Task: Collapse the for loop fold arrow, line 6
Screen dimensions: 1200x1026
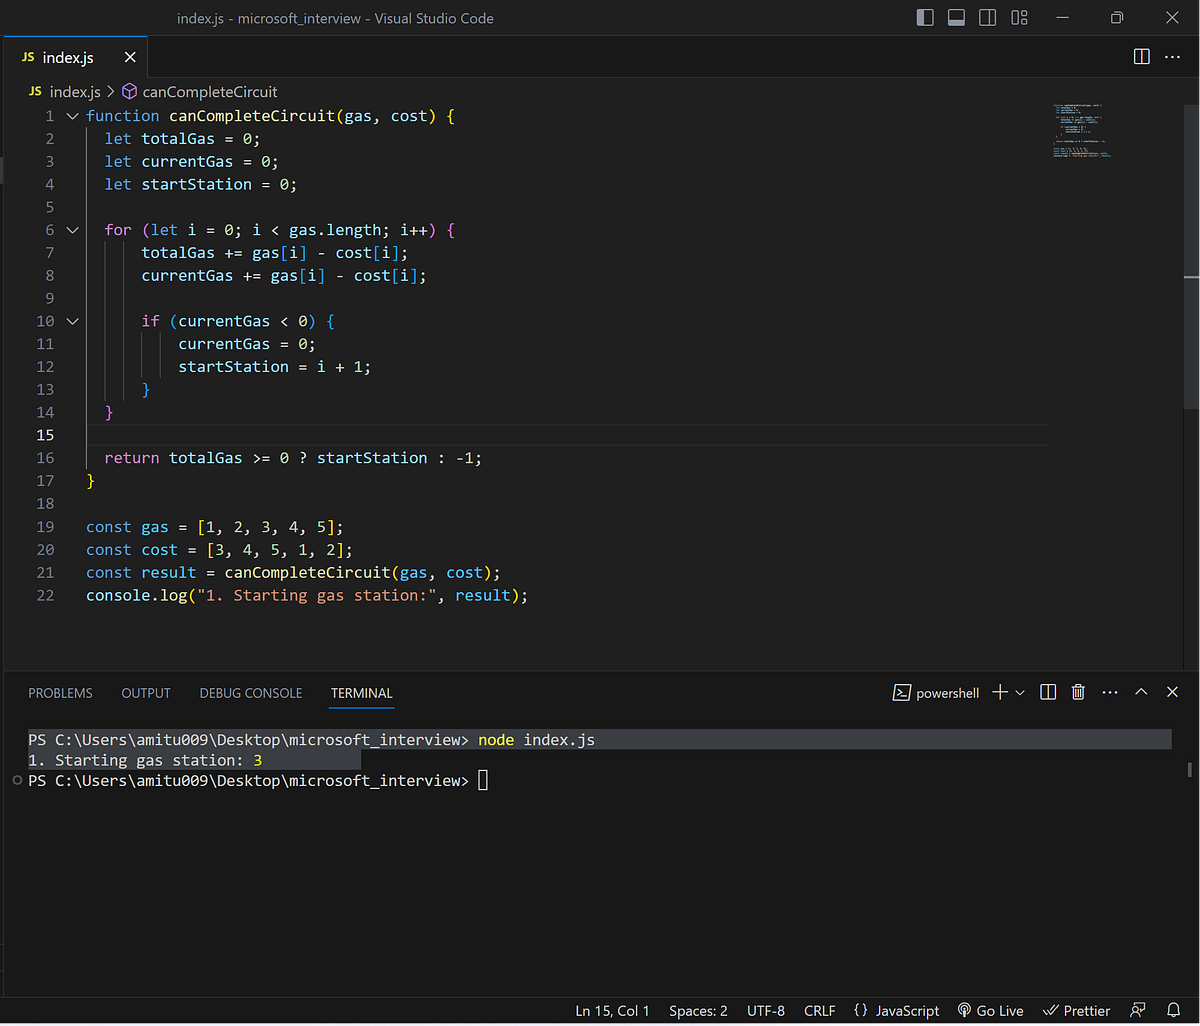Action: 72,230
